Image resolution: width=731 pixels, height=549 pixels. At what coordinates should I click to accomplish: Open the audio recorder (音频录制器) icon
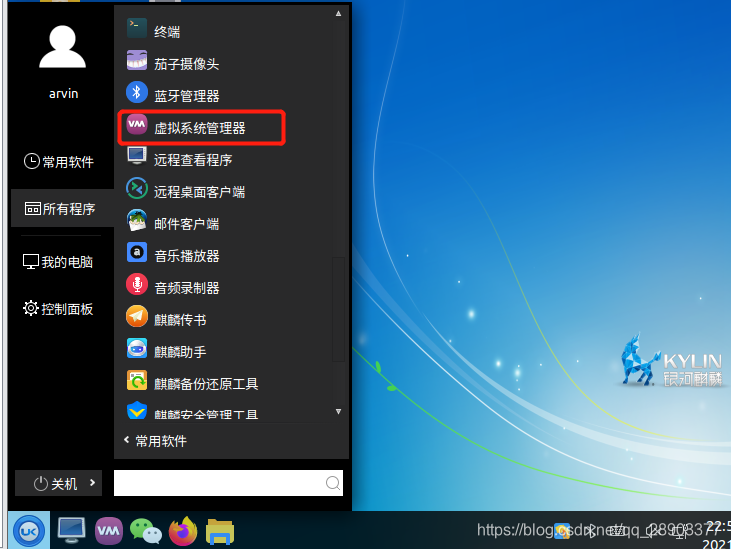137,284
